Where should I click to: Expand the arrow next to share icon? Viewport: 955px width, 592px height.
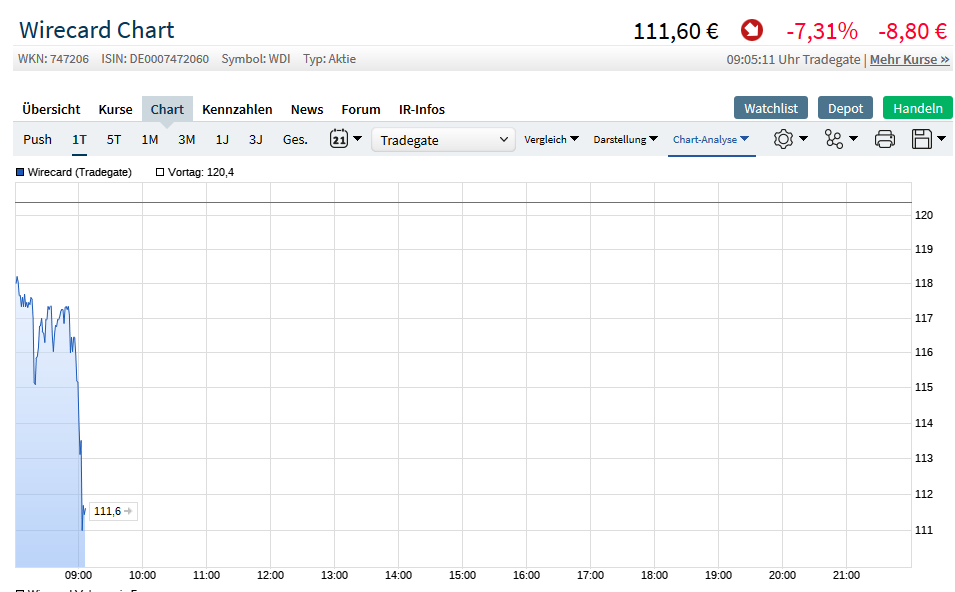853,139
